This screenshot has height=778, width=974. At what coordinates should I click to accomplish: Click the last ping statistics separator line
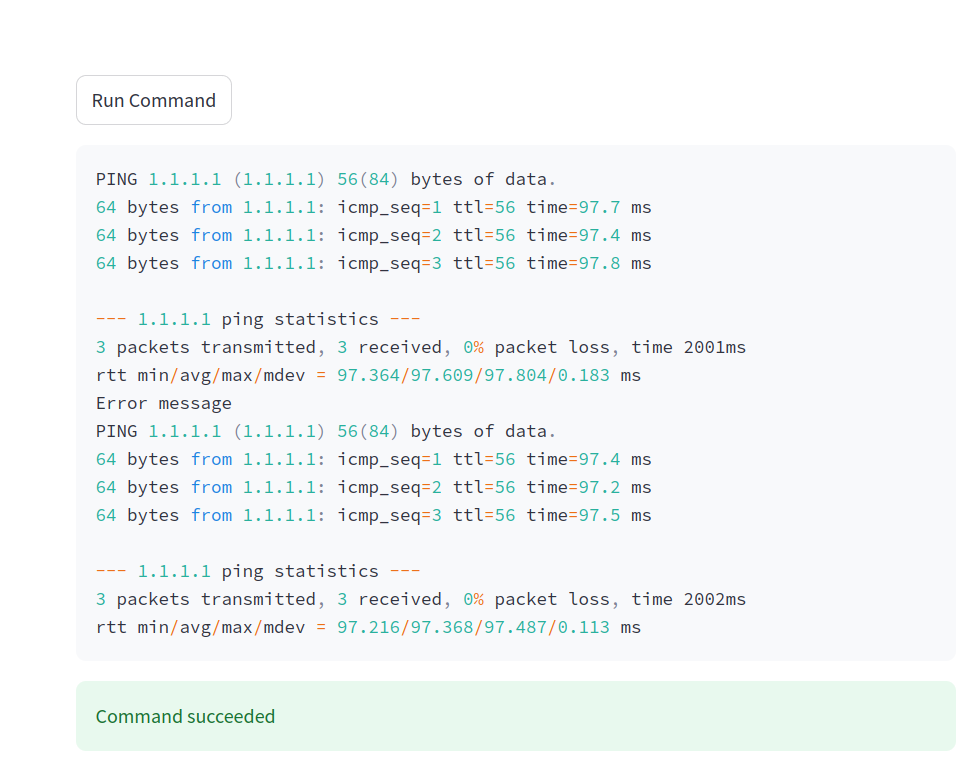(x=258, y=572)
